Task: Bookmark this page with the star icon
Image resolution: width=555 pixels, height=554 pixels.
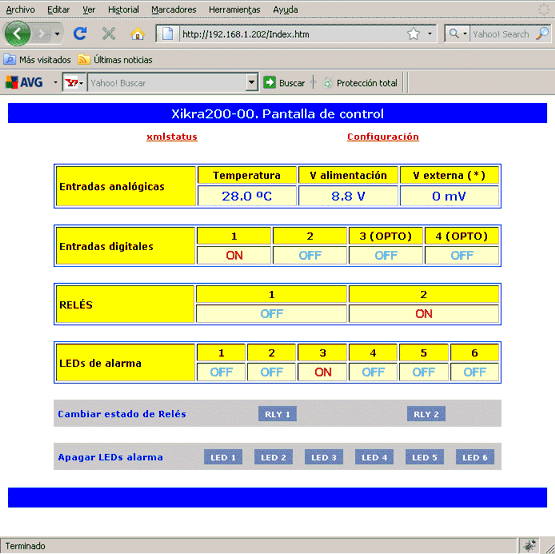Action: [413, 34]
